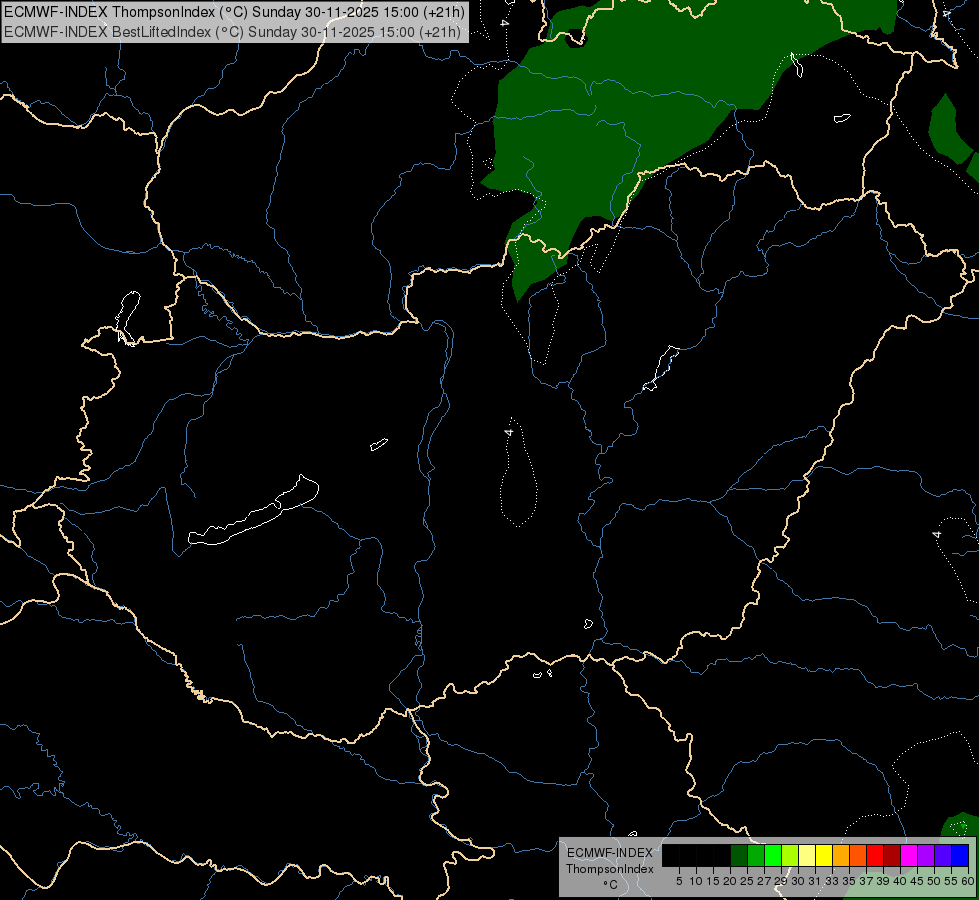Click the legend text ECMWF-INDEX

610,853
